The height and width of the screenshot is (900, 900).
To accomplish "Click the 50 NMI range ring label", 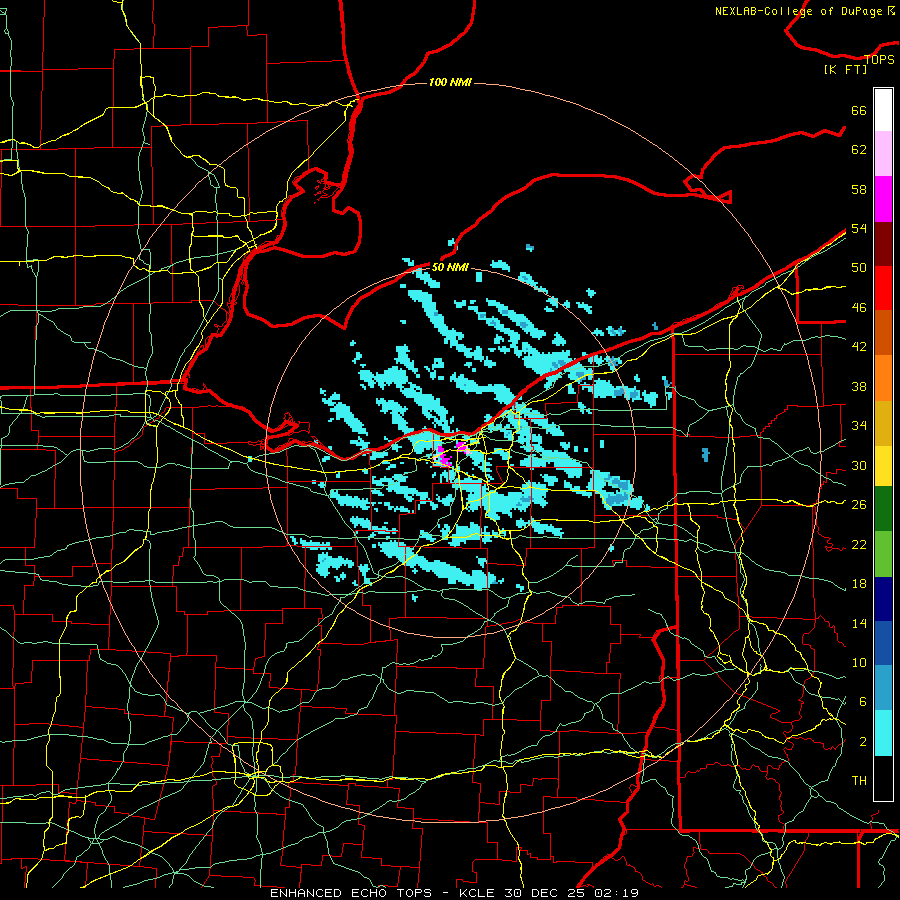I will click(x=450, y=267).
